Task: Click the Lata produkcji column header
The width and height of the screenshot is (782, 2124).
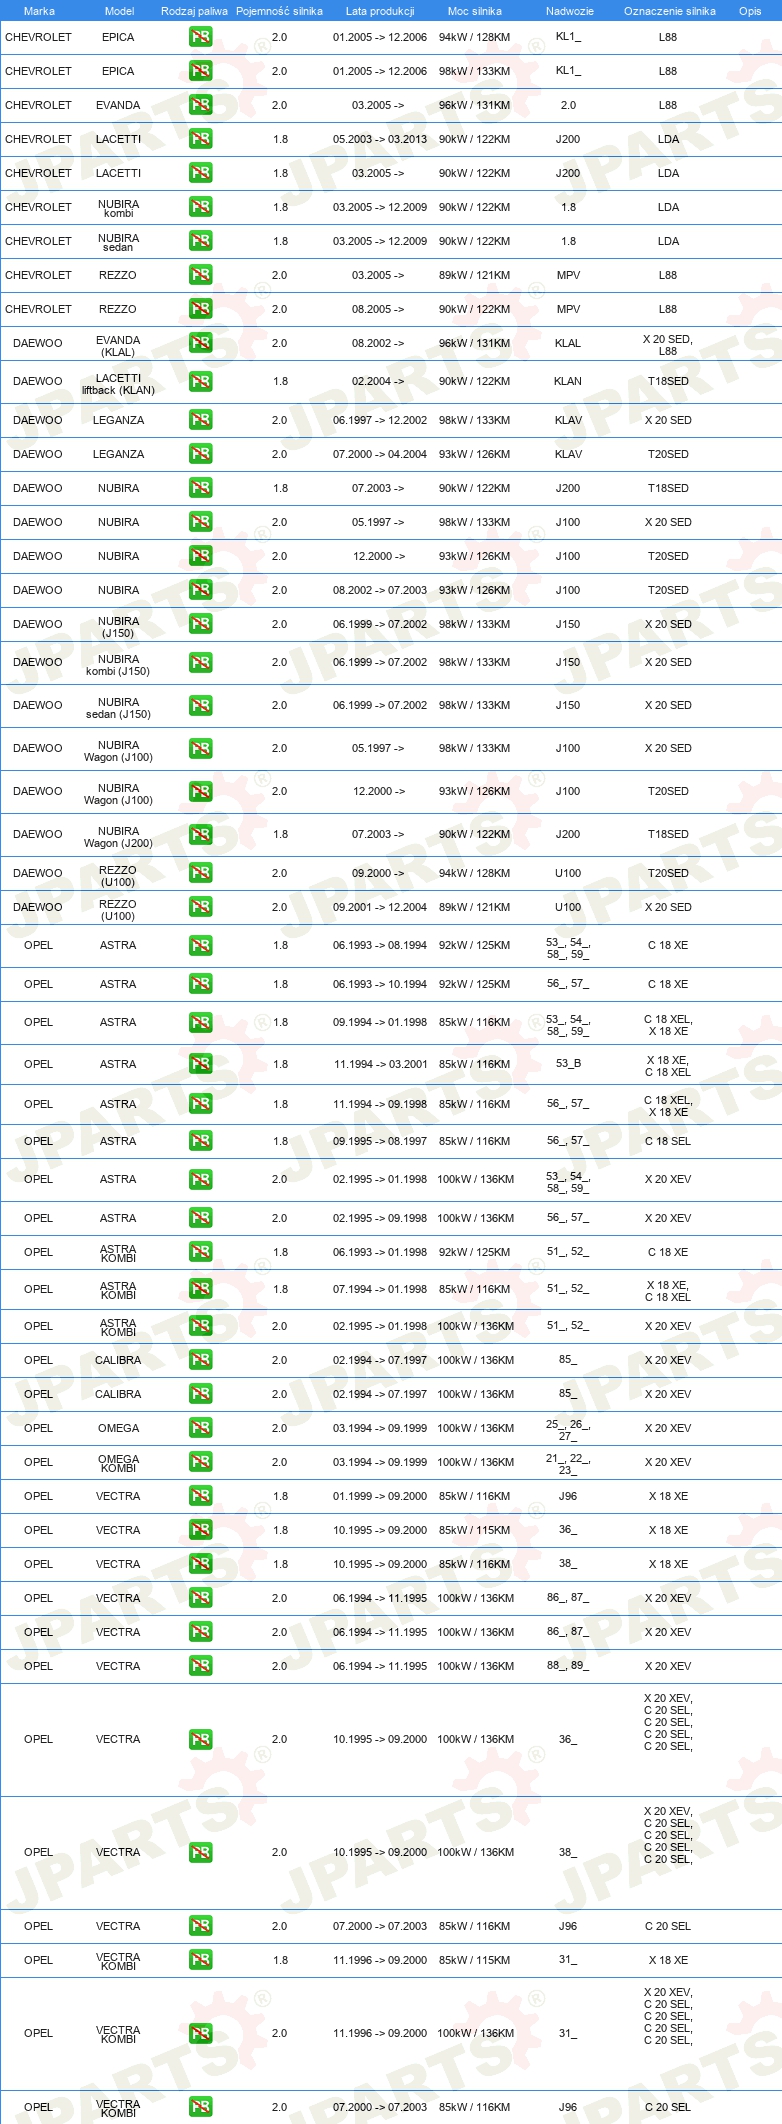Action: pos(380,11)
